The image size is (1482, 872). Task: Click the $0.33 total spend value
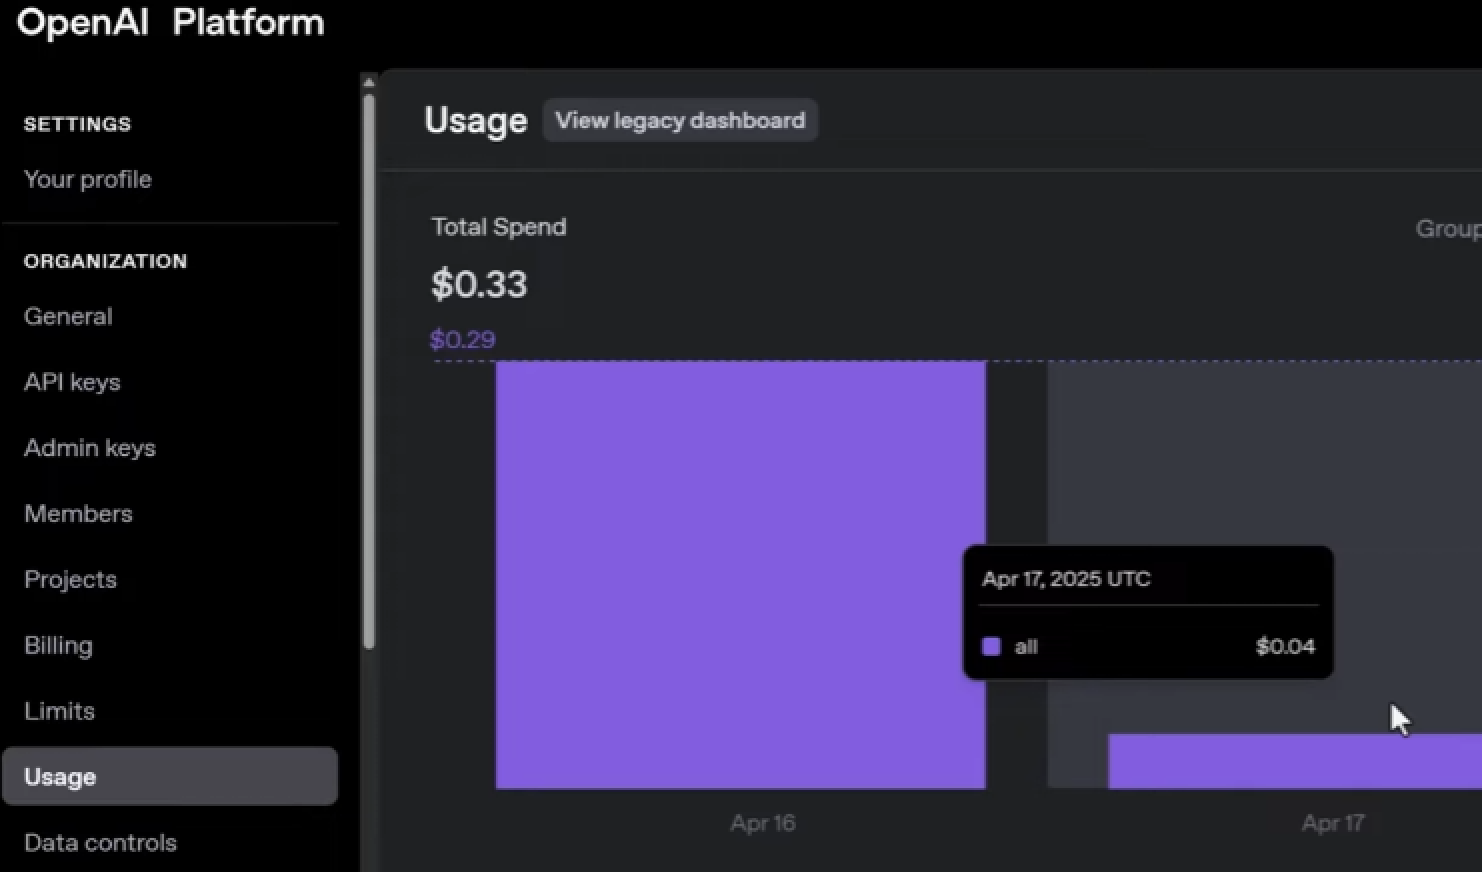tap(479, 284)
